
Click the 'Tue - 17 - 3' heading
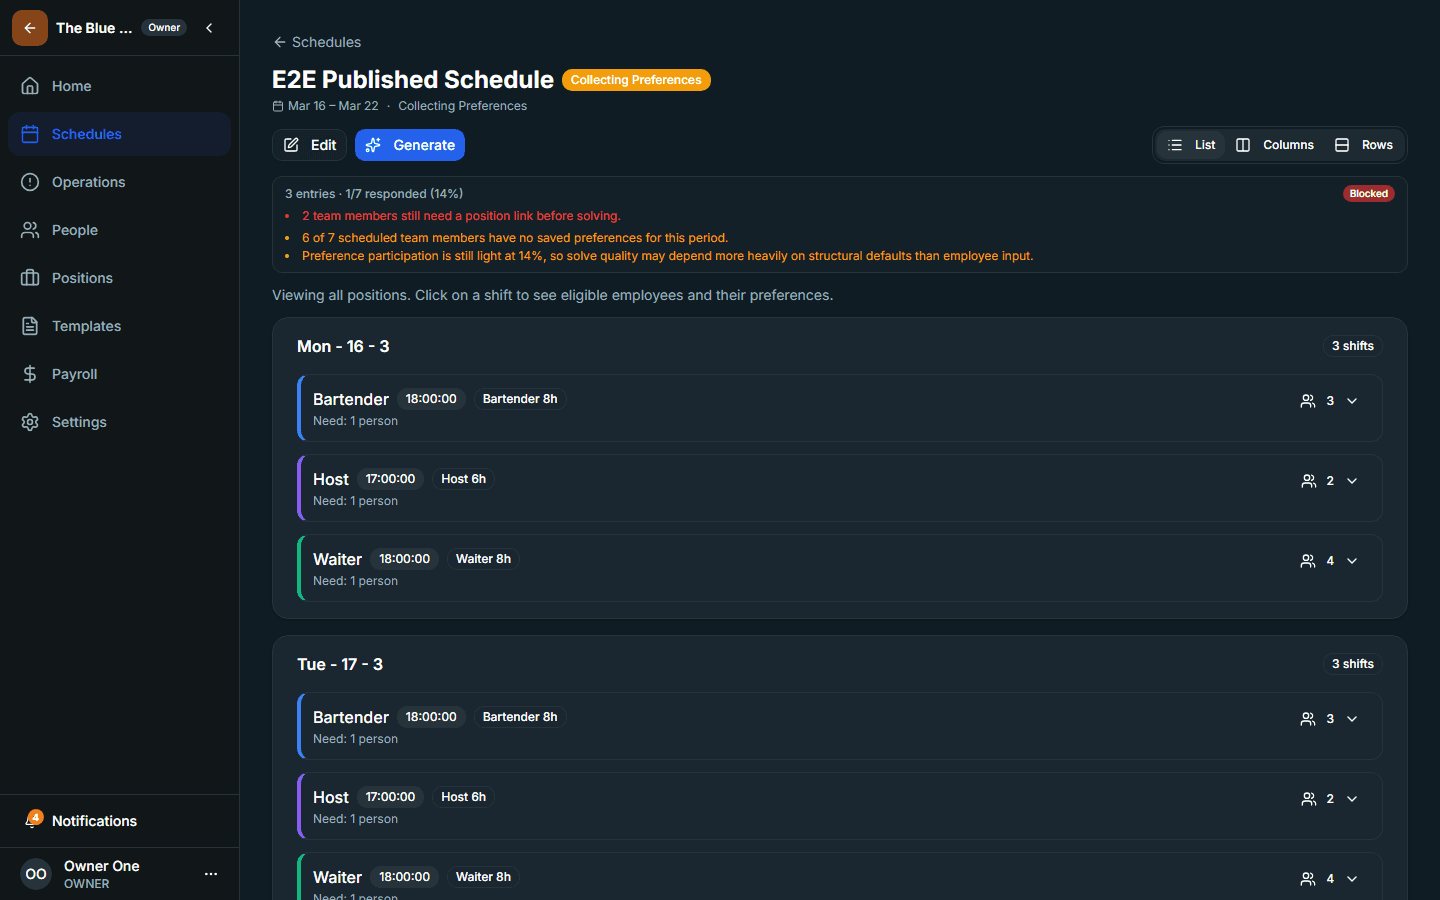click(340, 664)
